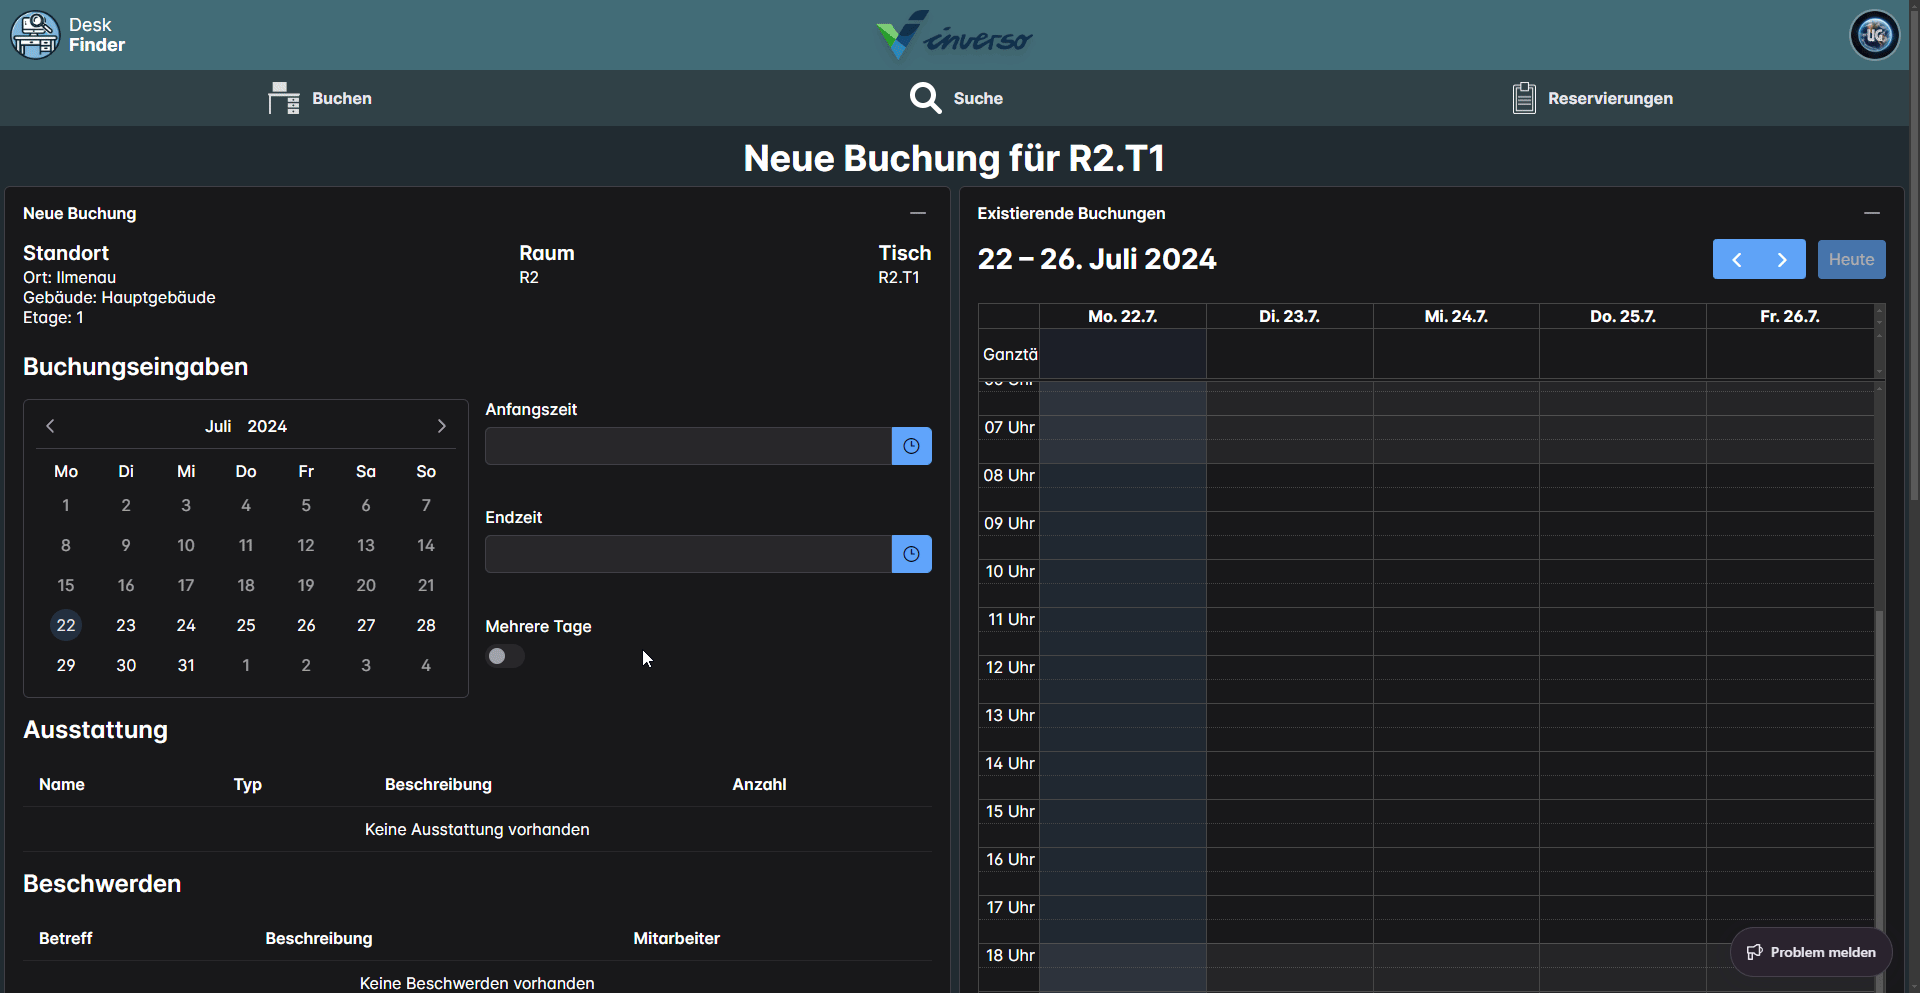Click the Endzeit input field
Screen dimensions: 1920x993
688,554
